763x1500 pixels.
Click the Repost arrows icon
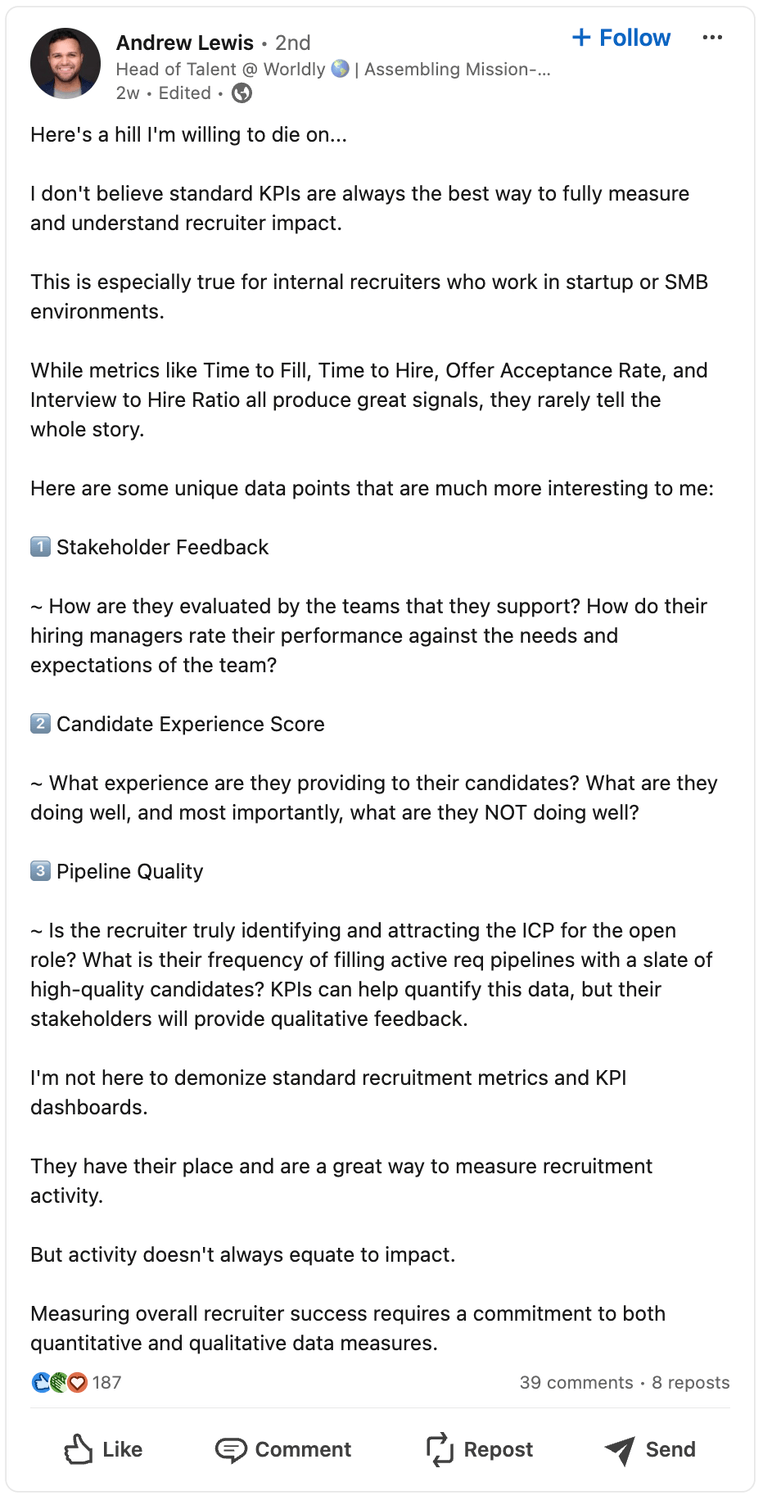[x=440, y=1450]
